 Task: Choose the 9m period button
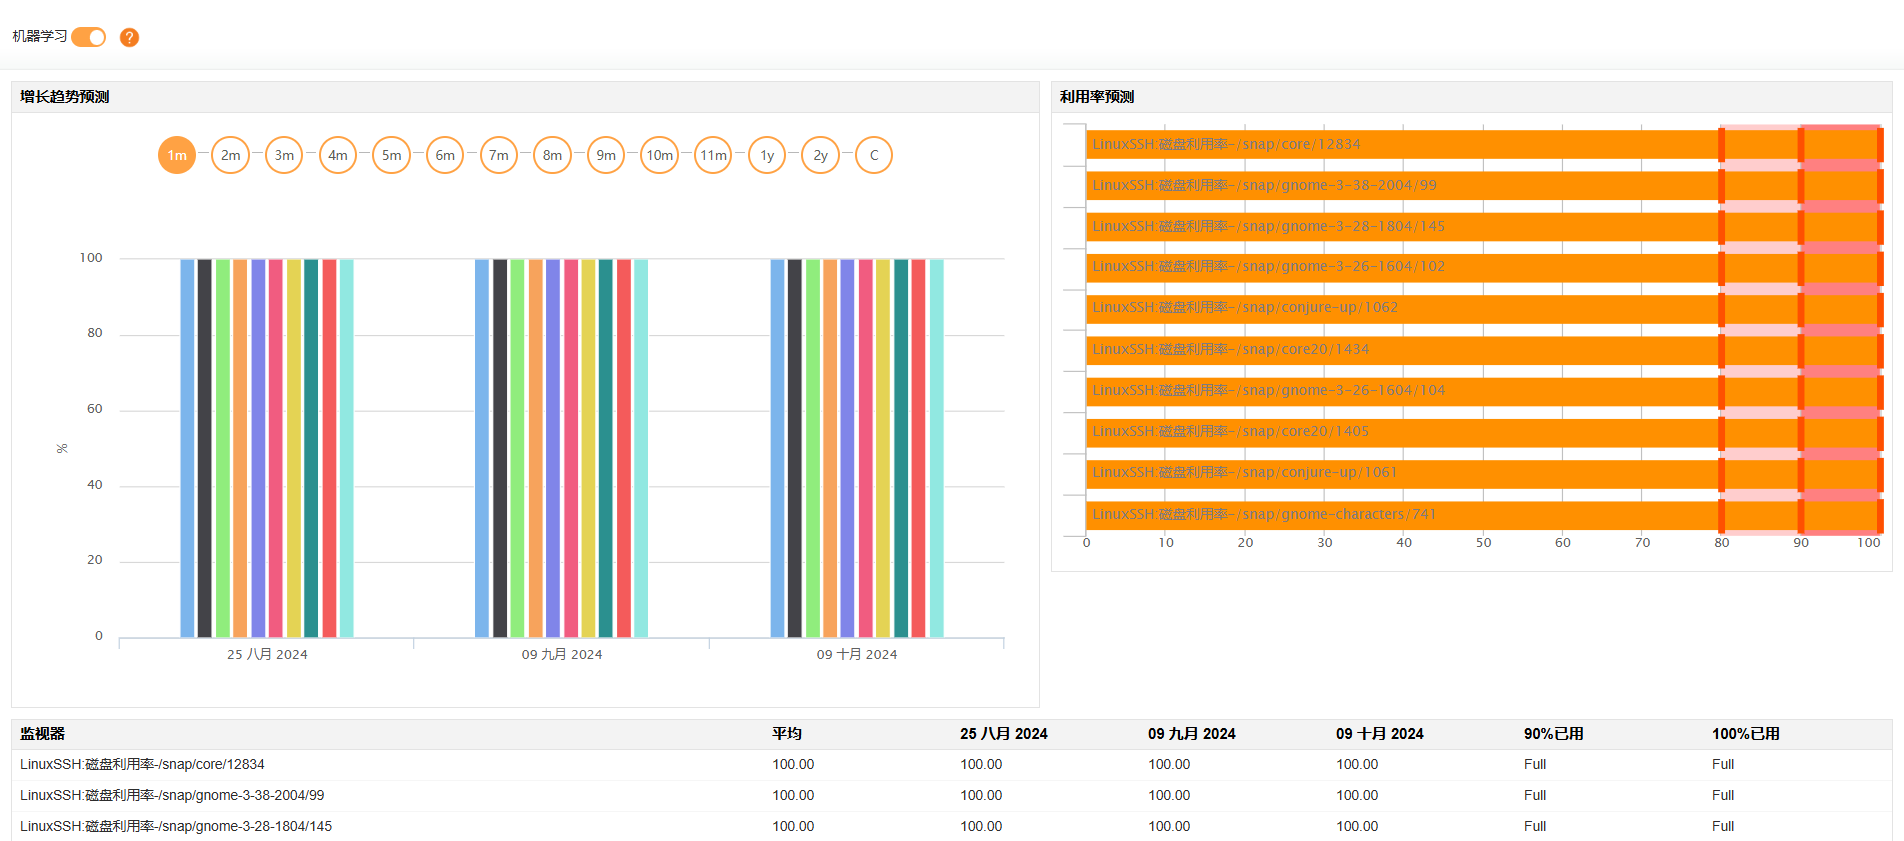606,155
